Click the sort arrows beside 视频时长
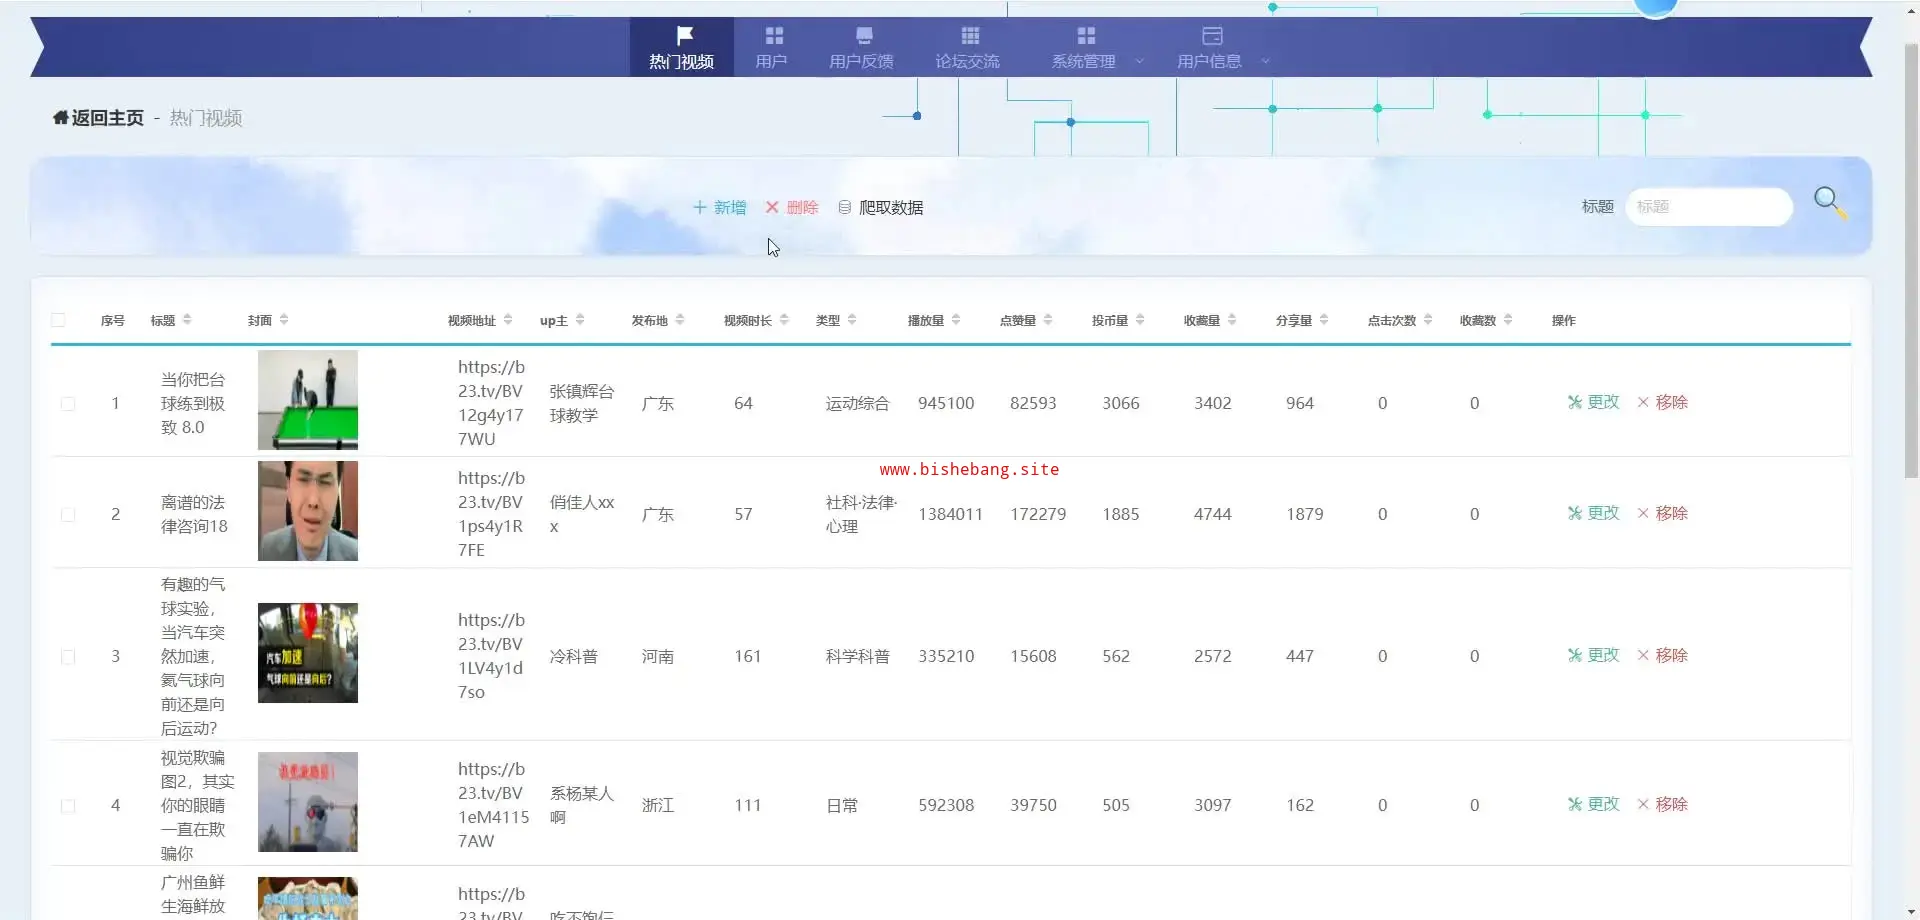Image resolution: width=1920 pixels, height=920 pixels. (784, 320)
